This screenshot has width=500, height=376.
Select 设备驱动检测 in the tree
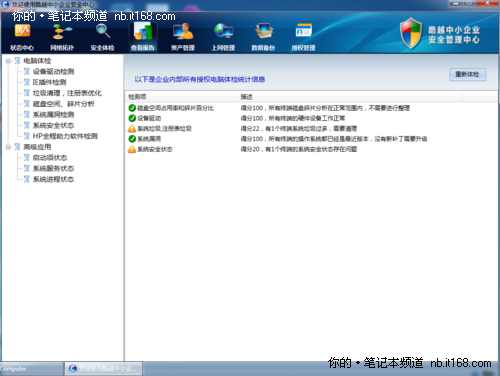[53, 72]
